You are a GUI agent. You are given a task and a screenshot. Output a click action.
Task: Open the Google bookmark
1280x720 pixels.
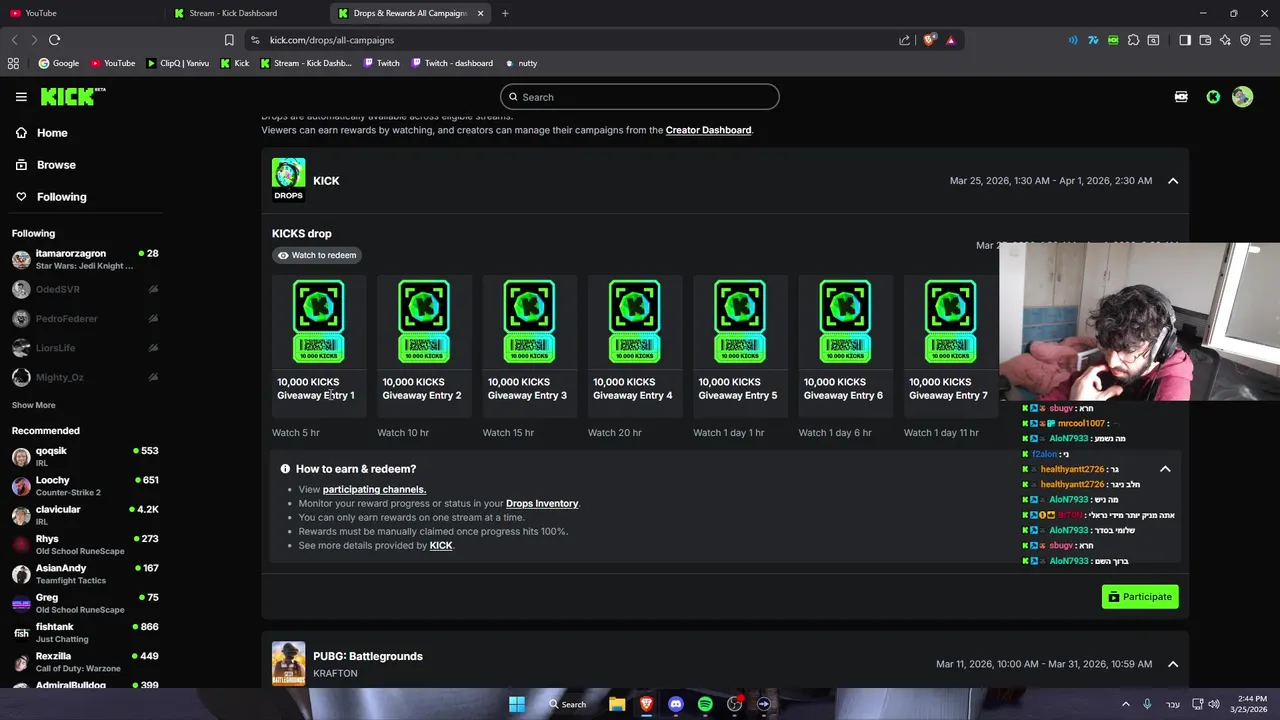click(59, 63)
